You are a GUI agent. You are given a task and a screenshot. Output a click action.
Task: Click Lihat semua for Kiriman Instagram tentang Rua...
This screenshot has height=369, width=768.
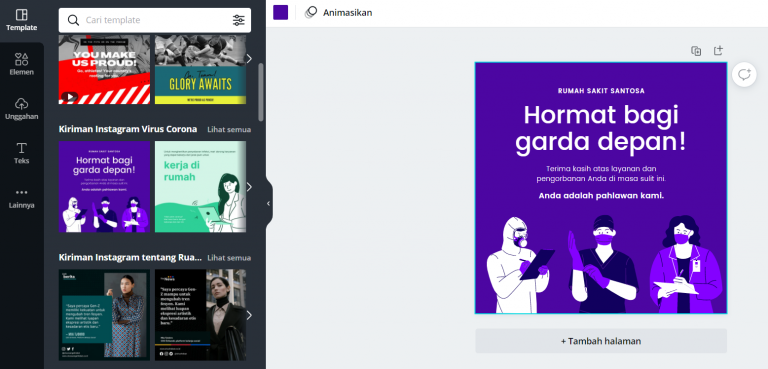click(x=229, y=258)
